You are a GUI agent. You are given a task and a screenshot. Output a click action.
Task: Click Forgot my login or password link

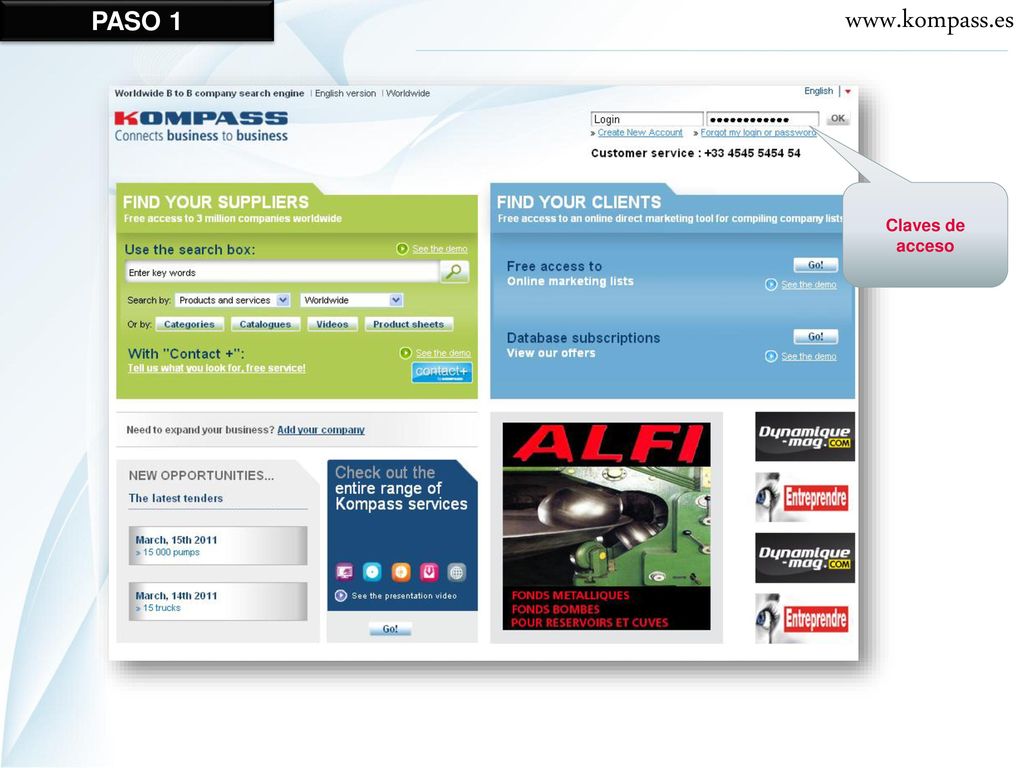tap(758, 133)
